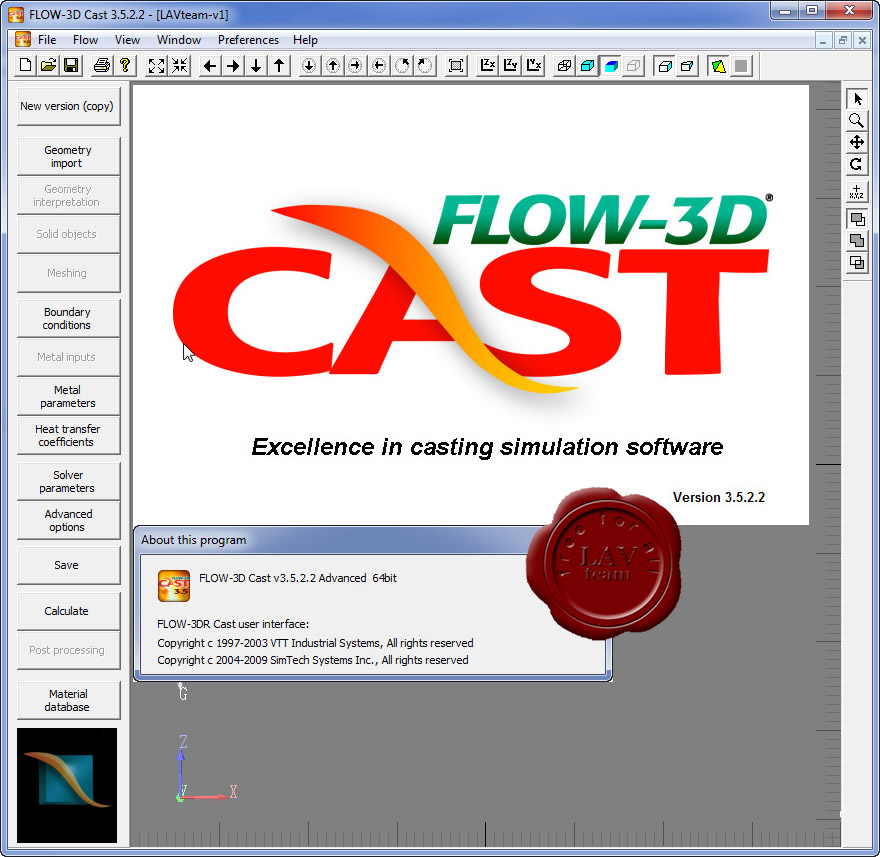The width and height of the screenshot is (880, 857).
Task: Select the rotate tool in right toolbar
Action: pyautogui.click(x=857, y=164)
